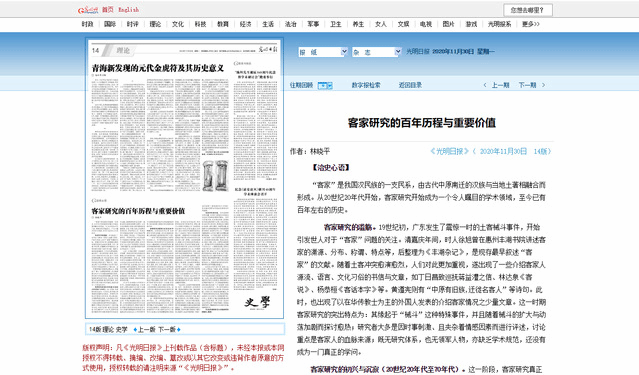Click the left arrow beside 上一期

coord(485,85)
